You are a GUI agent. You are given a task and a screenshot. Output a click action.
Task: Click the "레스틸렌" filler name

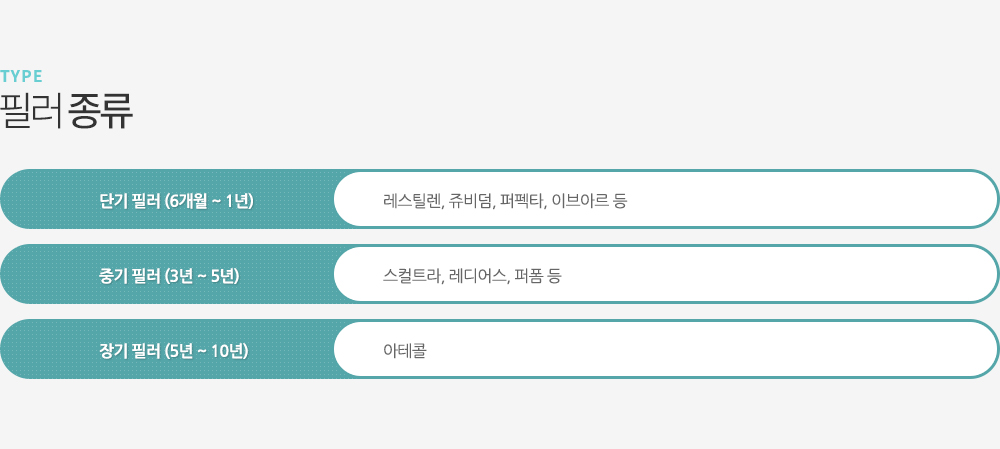click(x=411, y=200)
